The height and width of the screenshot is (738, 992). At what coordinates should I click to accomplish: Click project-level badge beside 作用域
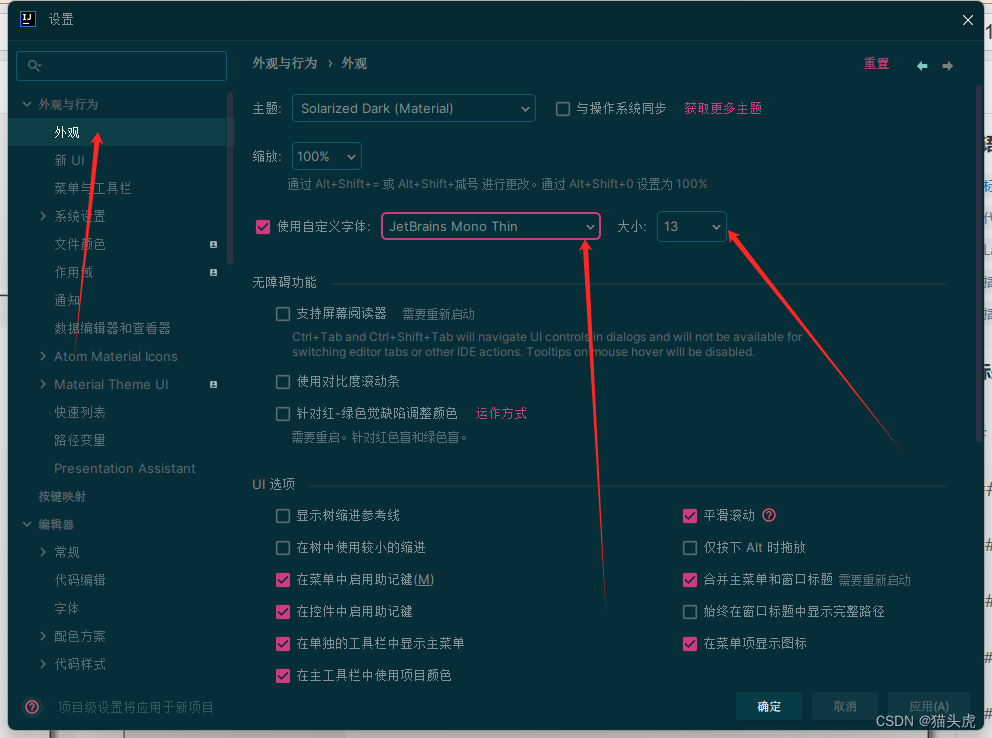213,273
